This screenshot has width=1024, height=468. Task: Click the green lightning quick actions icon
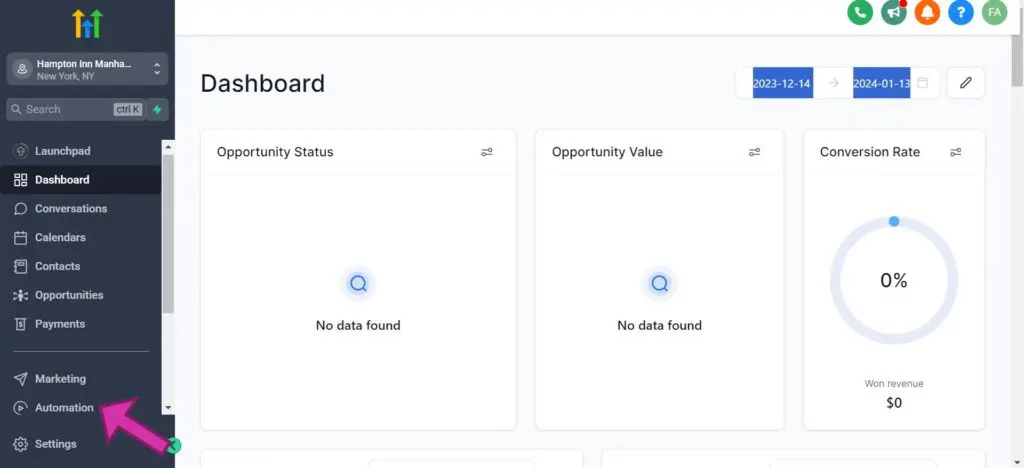[x=157, y=109]
